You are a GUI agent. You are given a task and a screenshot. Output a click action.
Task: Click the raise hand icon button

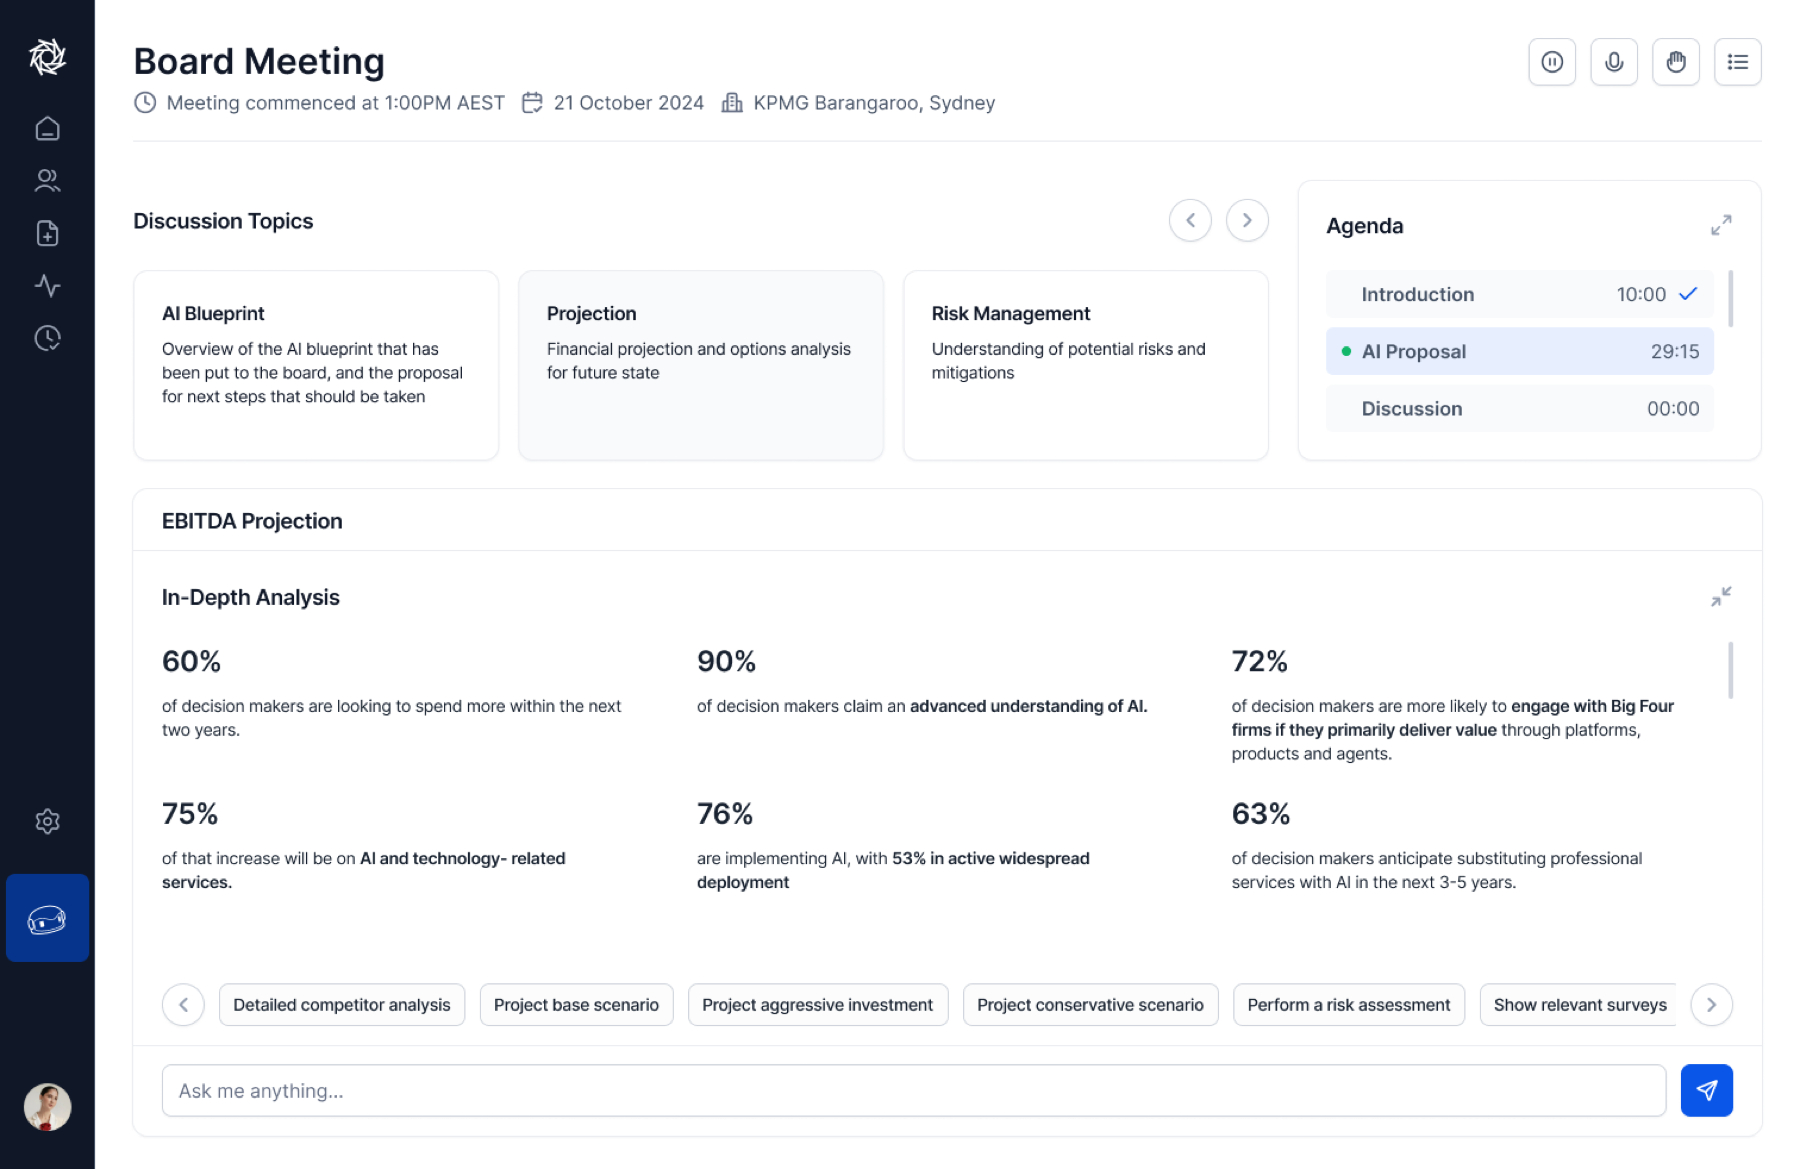[x=1676, y=62]
